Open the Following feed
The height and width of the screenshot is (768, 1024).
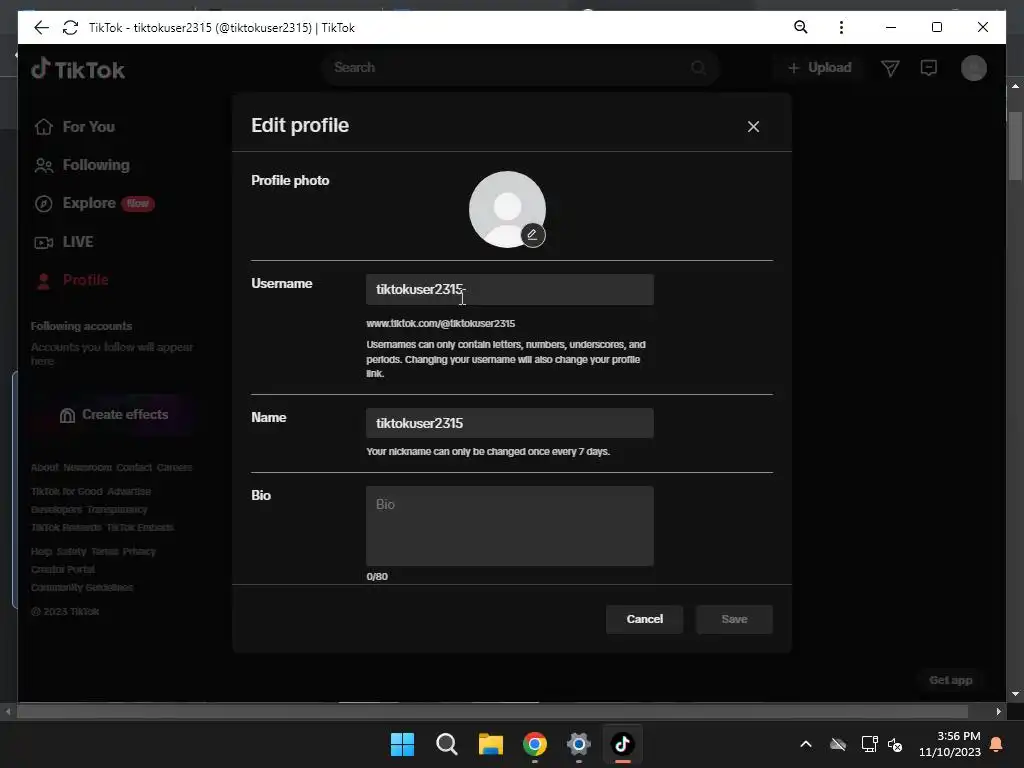(x=82, y=165)
